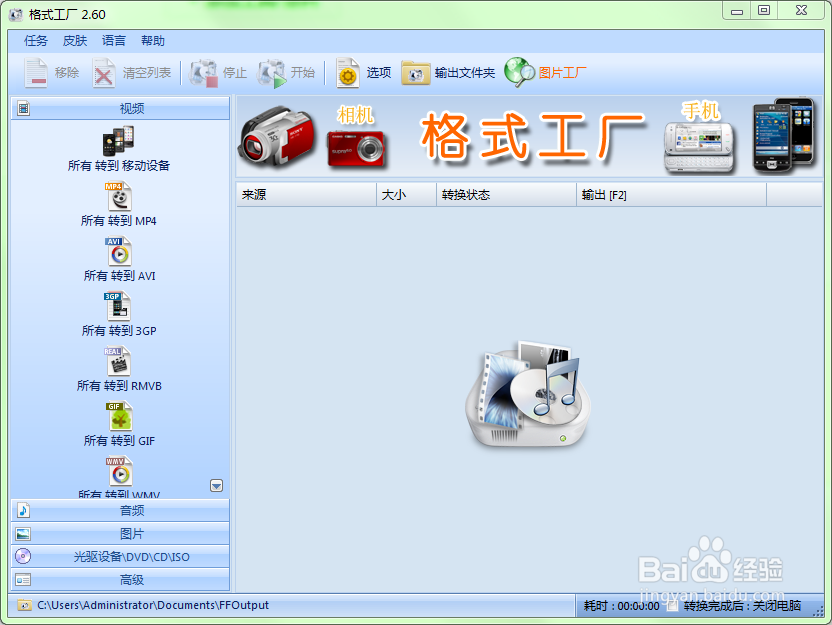Click the black smartphones in banner

click(784, 135)
